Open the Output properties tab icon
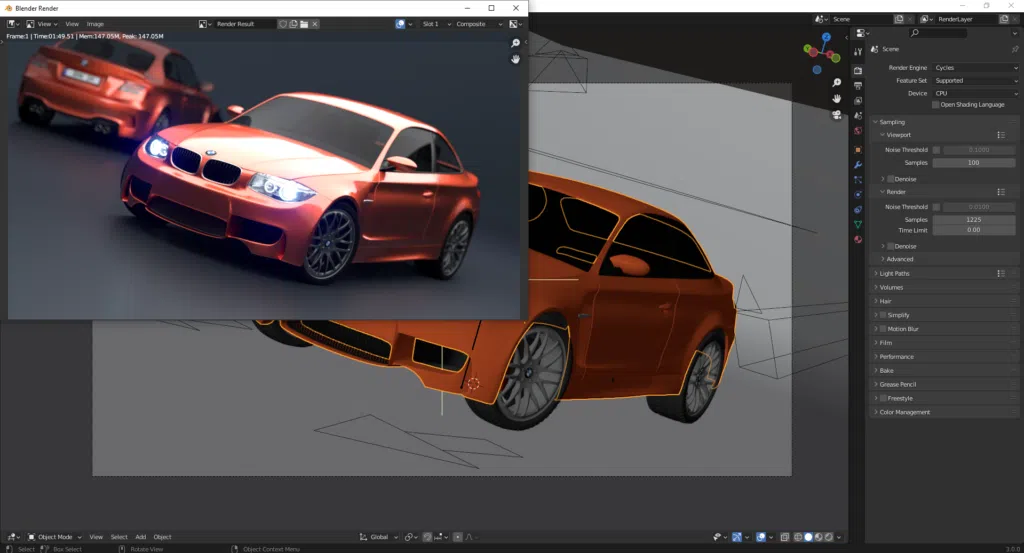This screenshot has height=553, width=1024. 858,85
